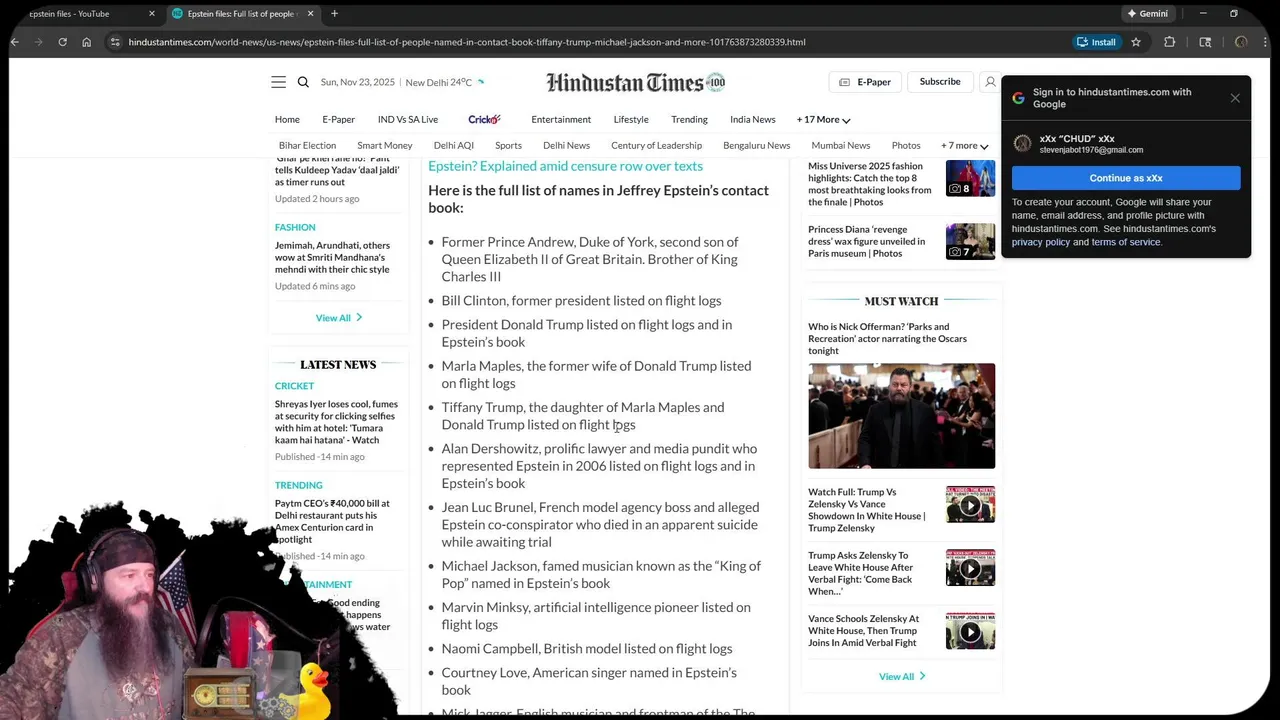Open the Lifestyle section

(x=631, y=119)
